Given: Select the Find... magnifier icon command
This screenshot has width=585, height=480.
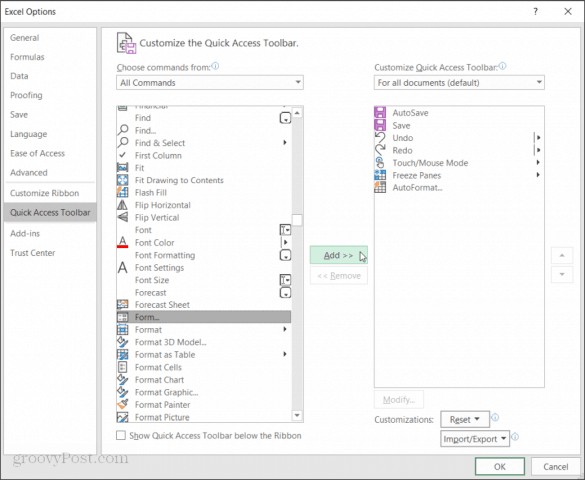Looking at the screenshot, I should click(x=123, y=130).
